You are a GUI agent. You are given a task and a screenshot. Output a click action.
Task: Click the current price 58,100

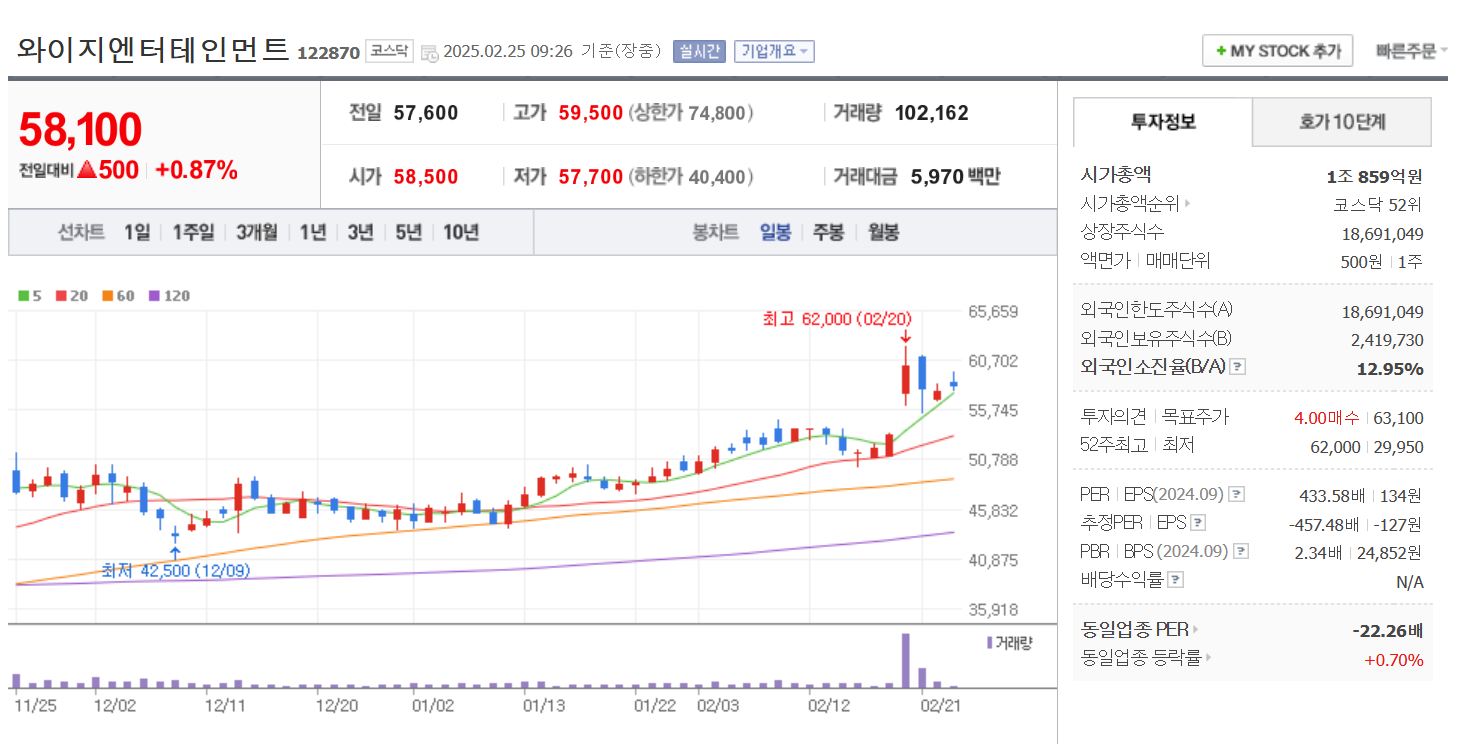tap(80, 129)
